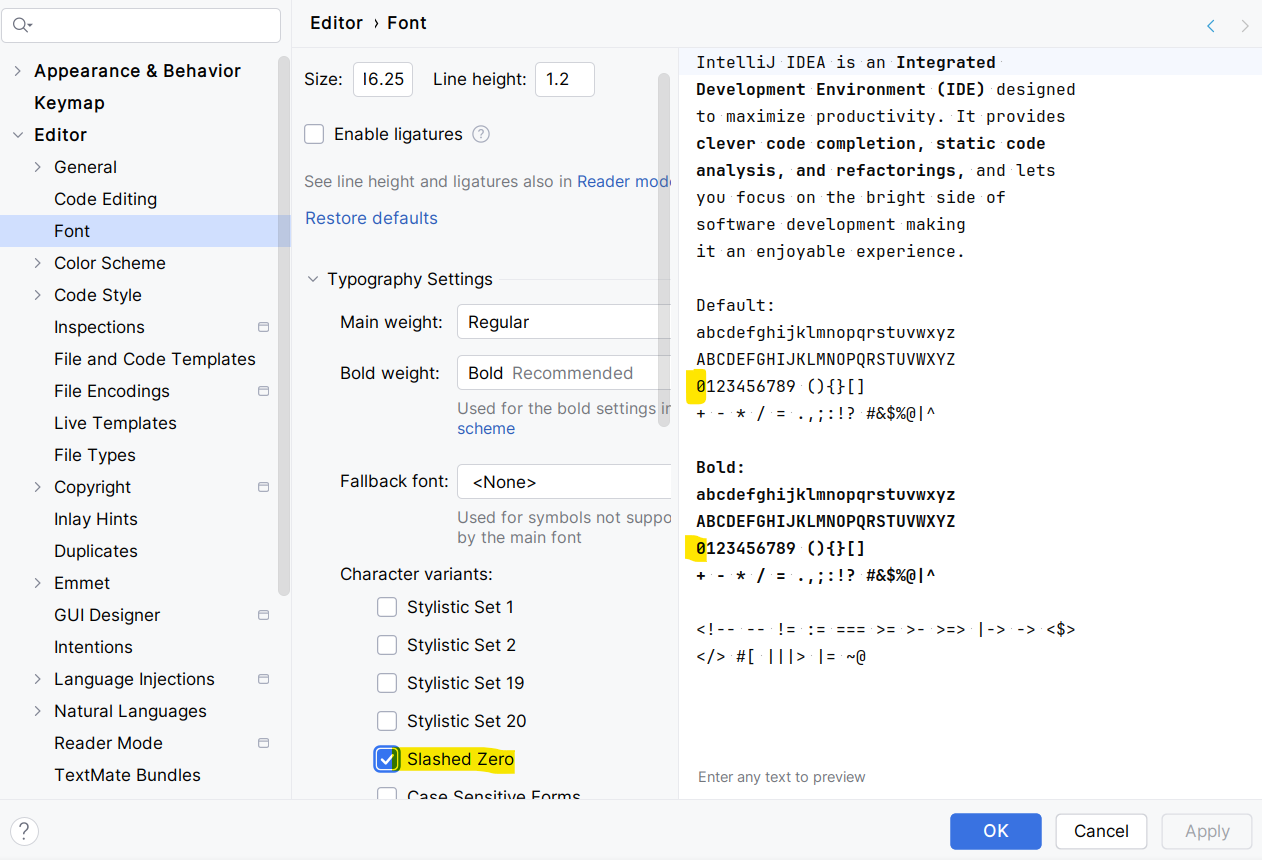Collapse the Typography Settings section
This screenshot has width=1262, height=860.
tap(313, 280)
